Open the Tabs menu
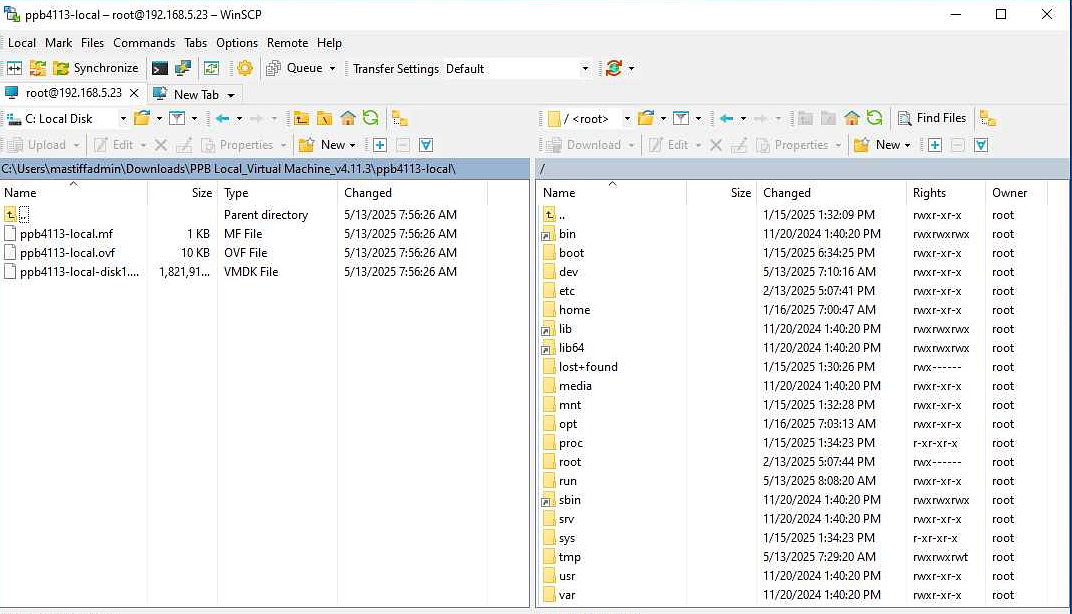The height and width of the screenshot is (614, 1072). 196,42
